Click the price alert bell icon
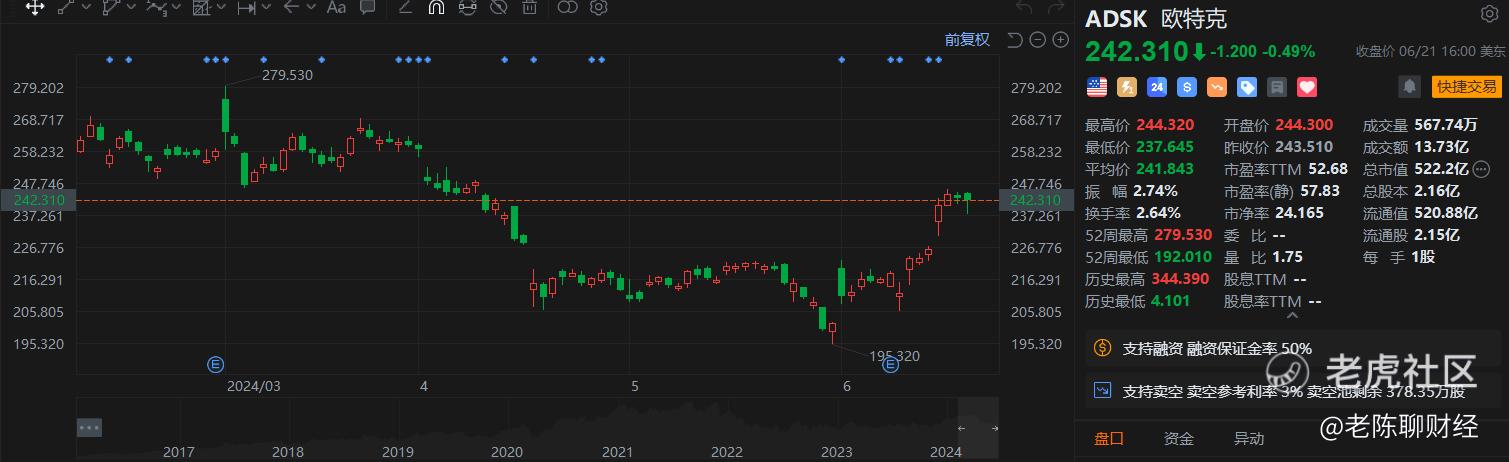Viewport: 1509px width, 462px height. 1409,87
